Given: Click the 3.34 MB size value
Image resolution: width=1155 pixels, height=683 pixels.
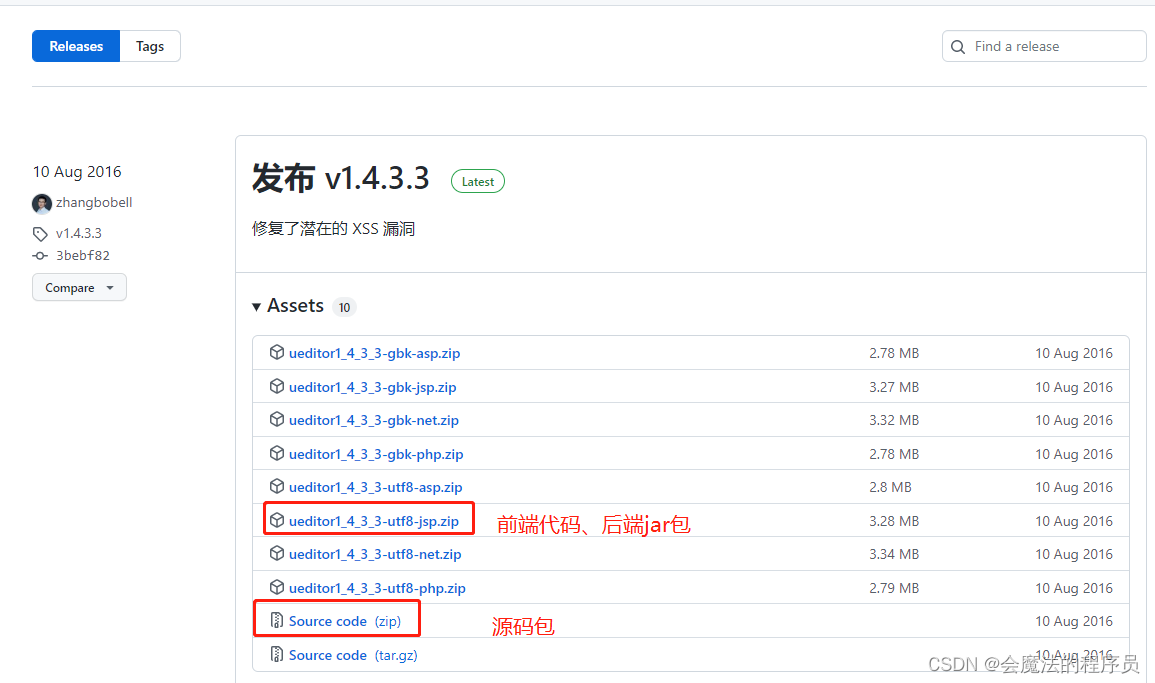Looking at the screenshot, I should [x=894, y=554].
